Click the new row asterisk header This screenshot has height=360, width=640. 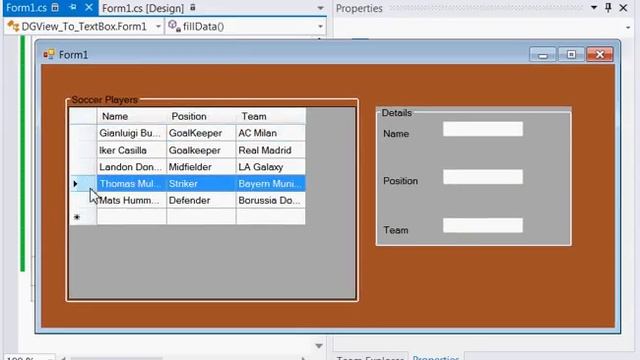[83, 217]
